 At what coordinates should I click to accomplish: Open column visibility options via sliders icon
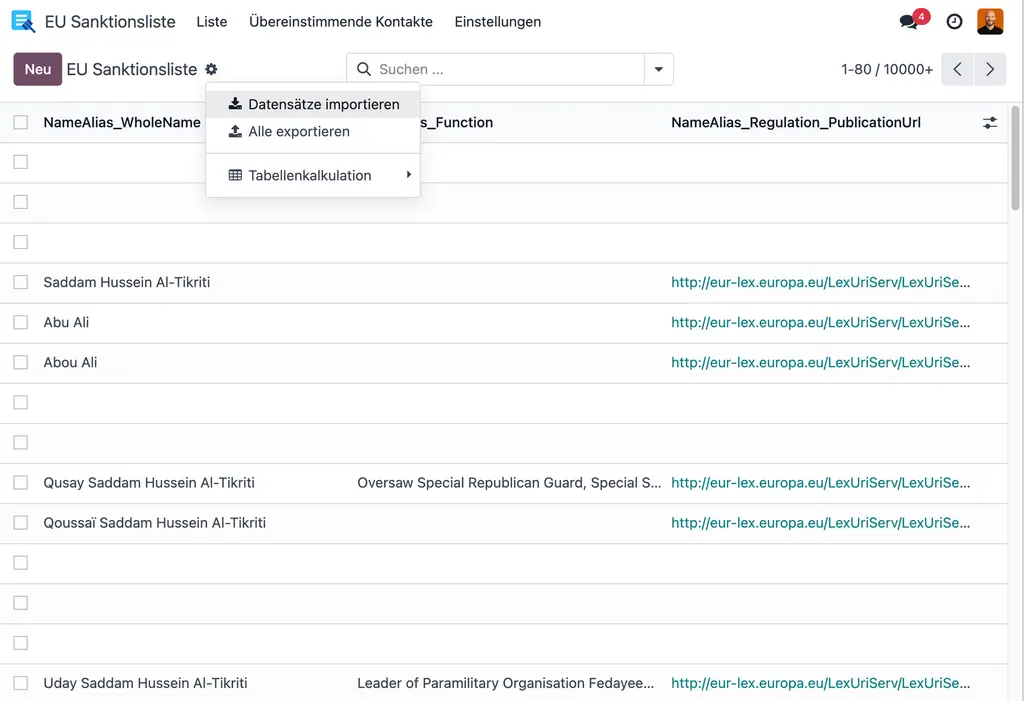tap(990, 122)
